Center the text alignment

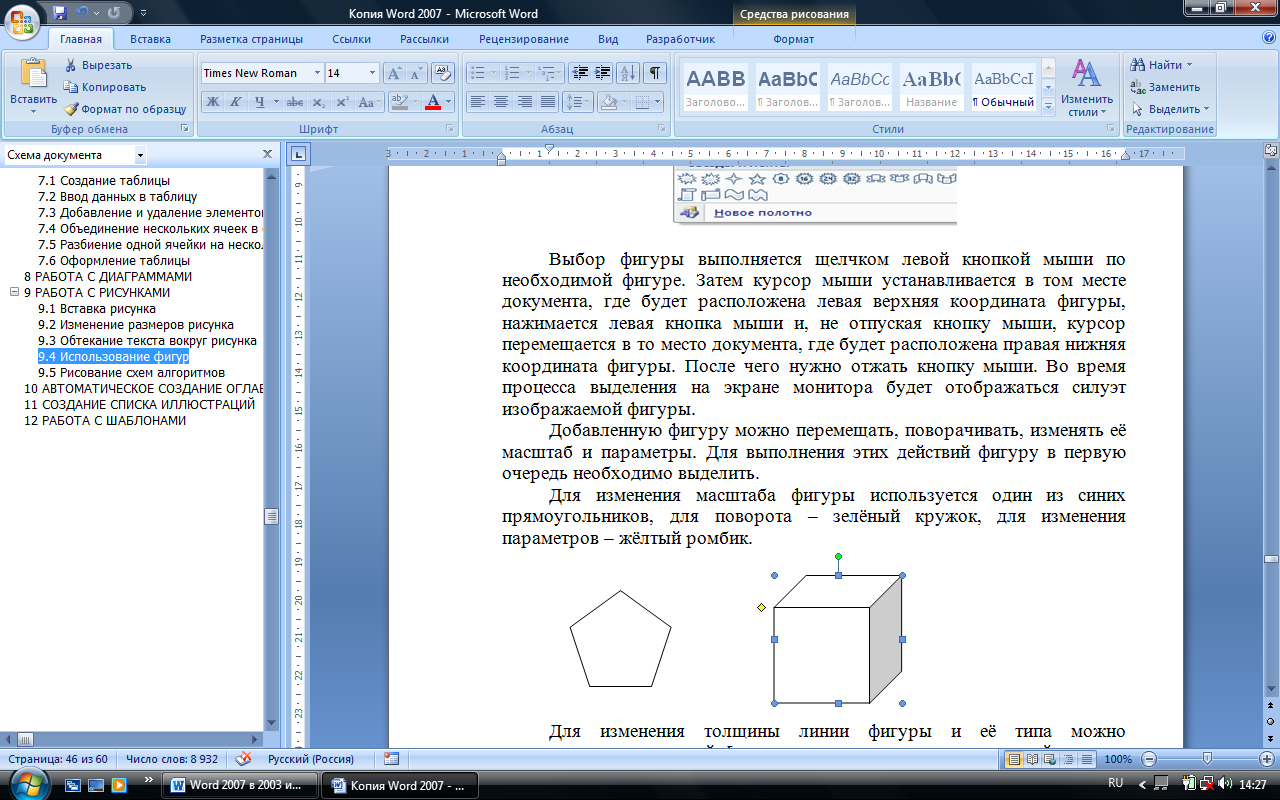pos(501,102)
